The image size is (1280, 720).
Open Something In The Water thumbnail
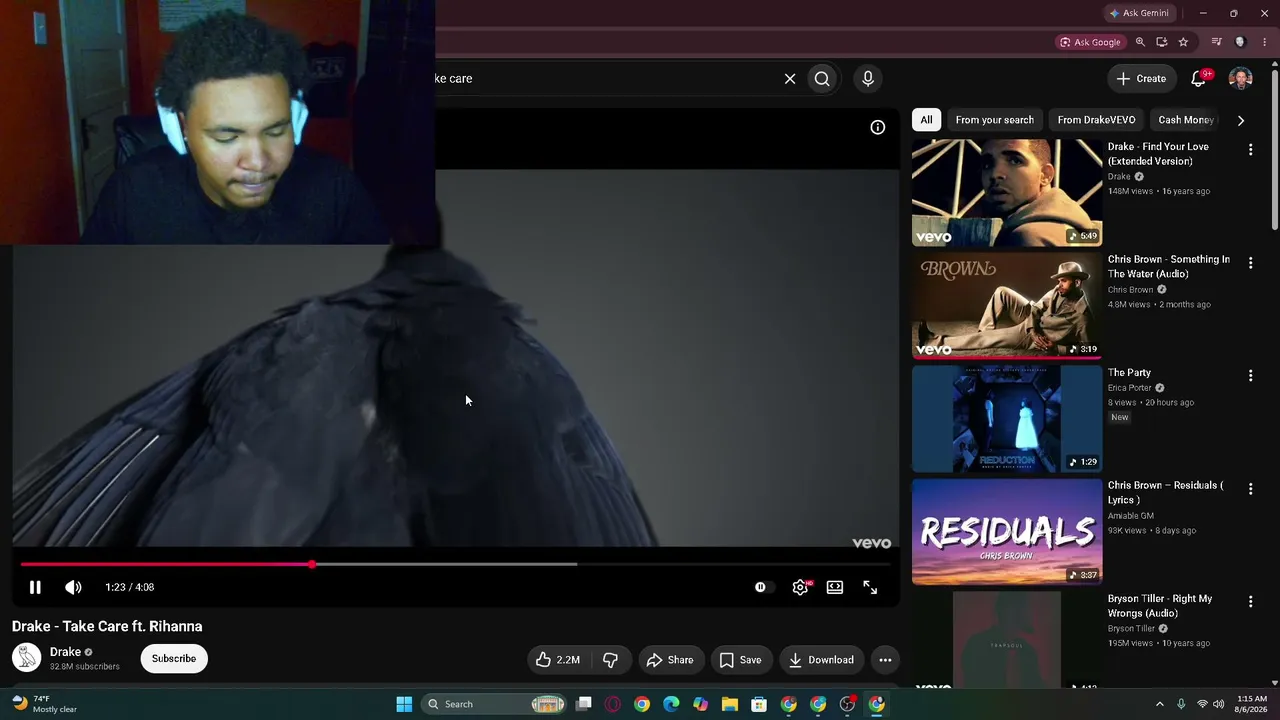(1007, 305)
